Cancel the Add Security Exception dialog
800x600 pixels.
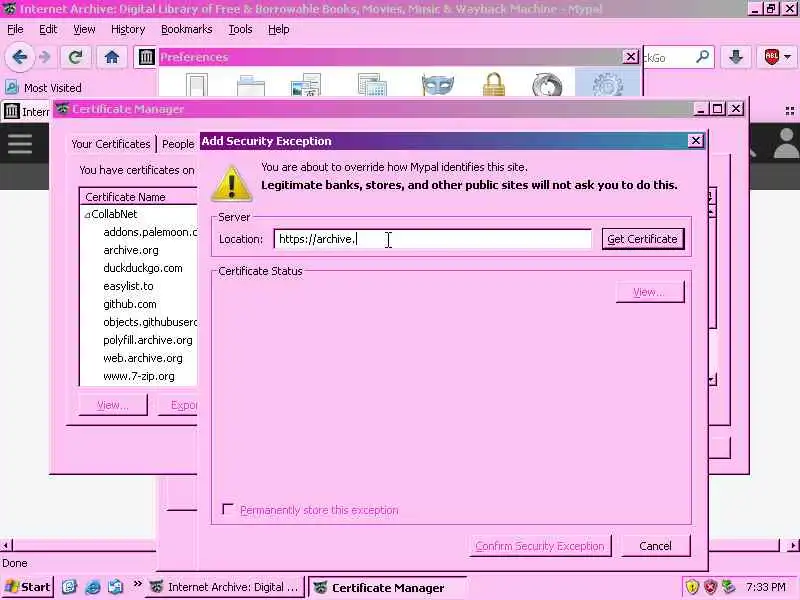coord(655,546)
